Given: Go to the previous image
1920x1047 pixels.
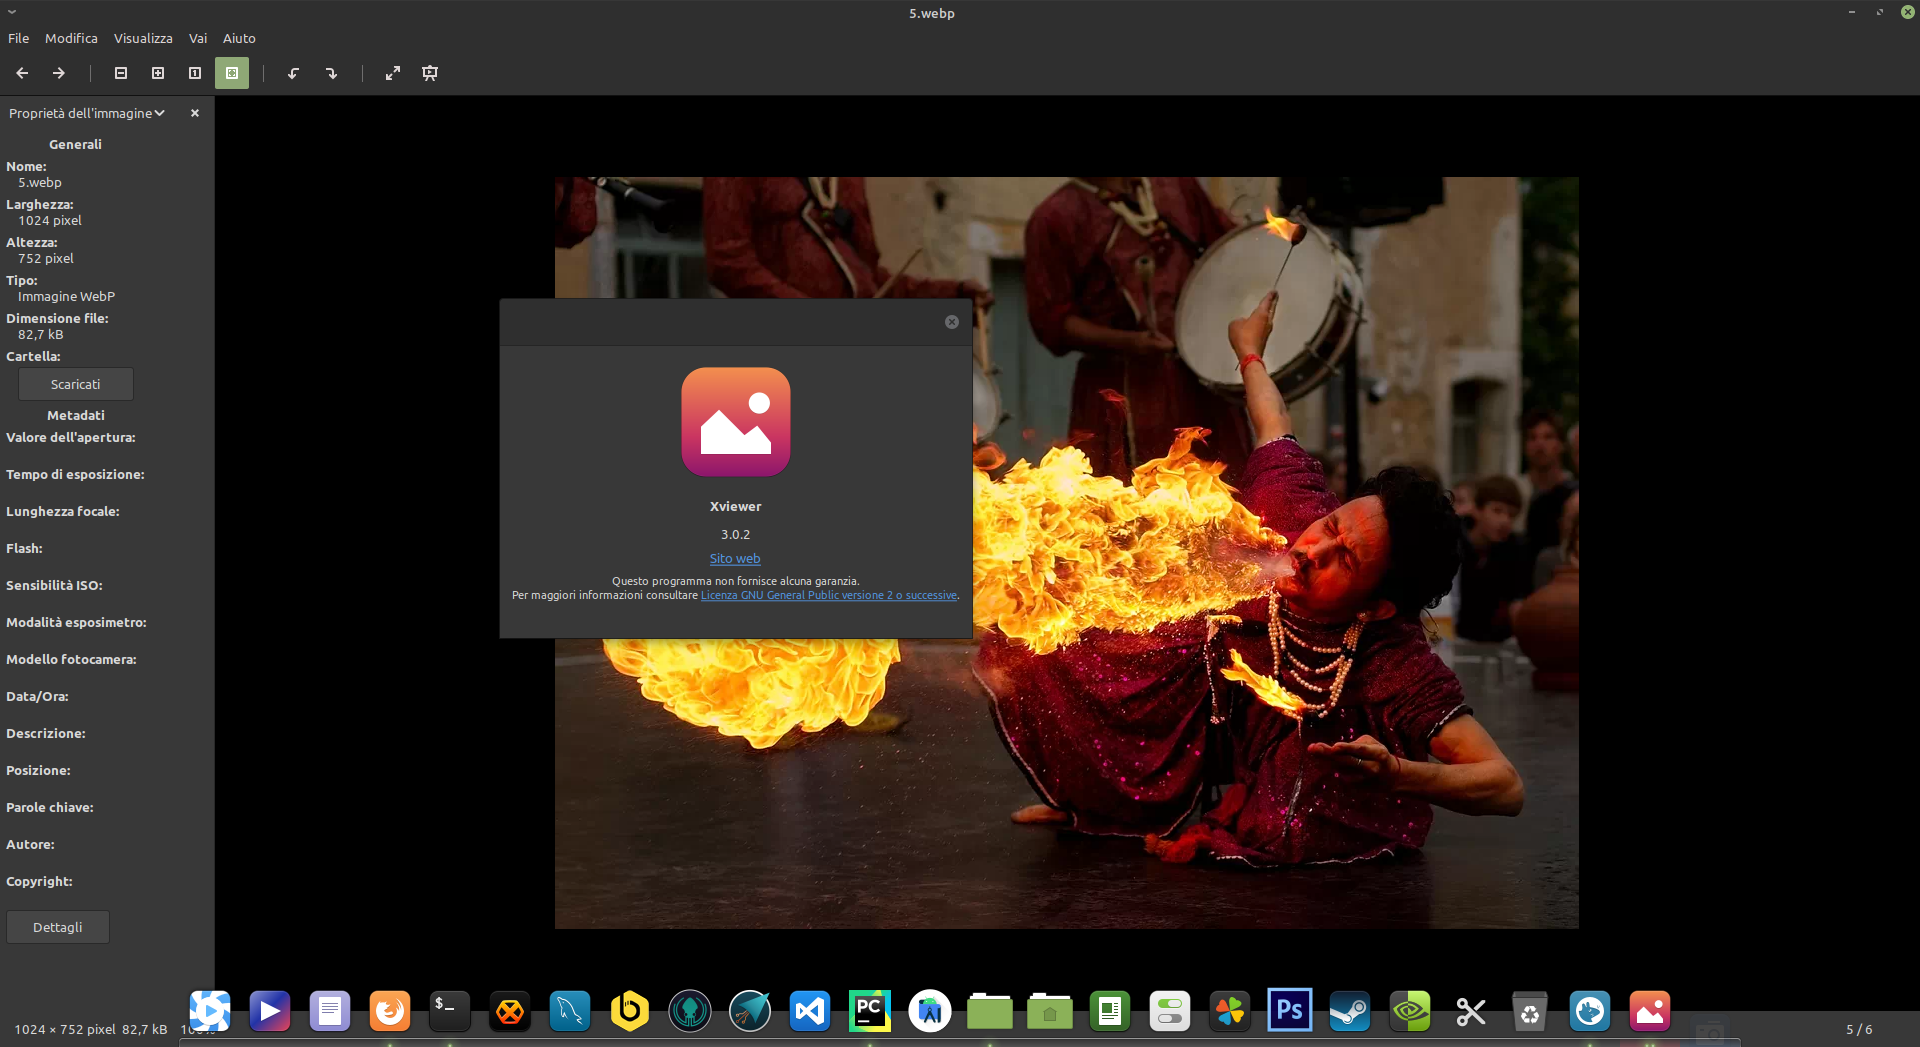Looking at the screenshot, I should click(21, 73).
